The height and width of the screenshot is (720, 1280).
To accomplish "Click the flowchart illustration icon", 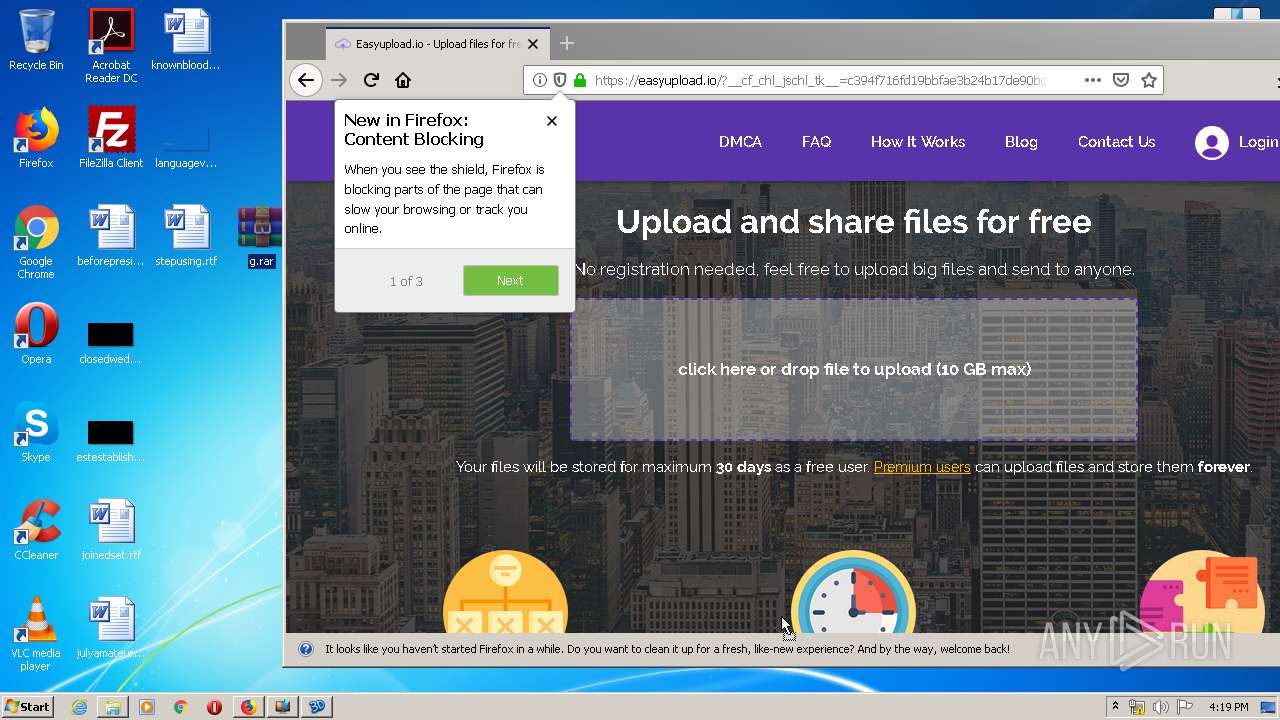I will [x=505, y=593].
